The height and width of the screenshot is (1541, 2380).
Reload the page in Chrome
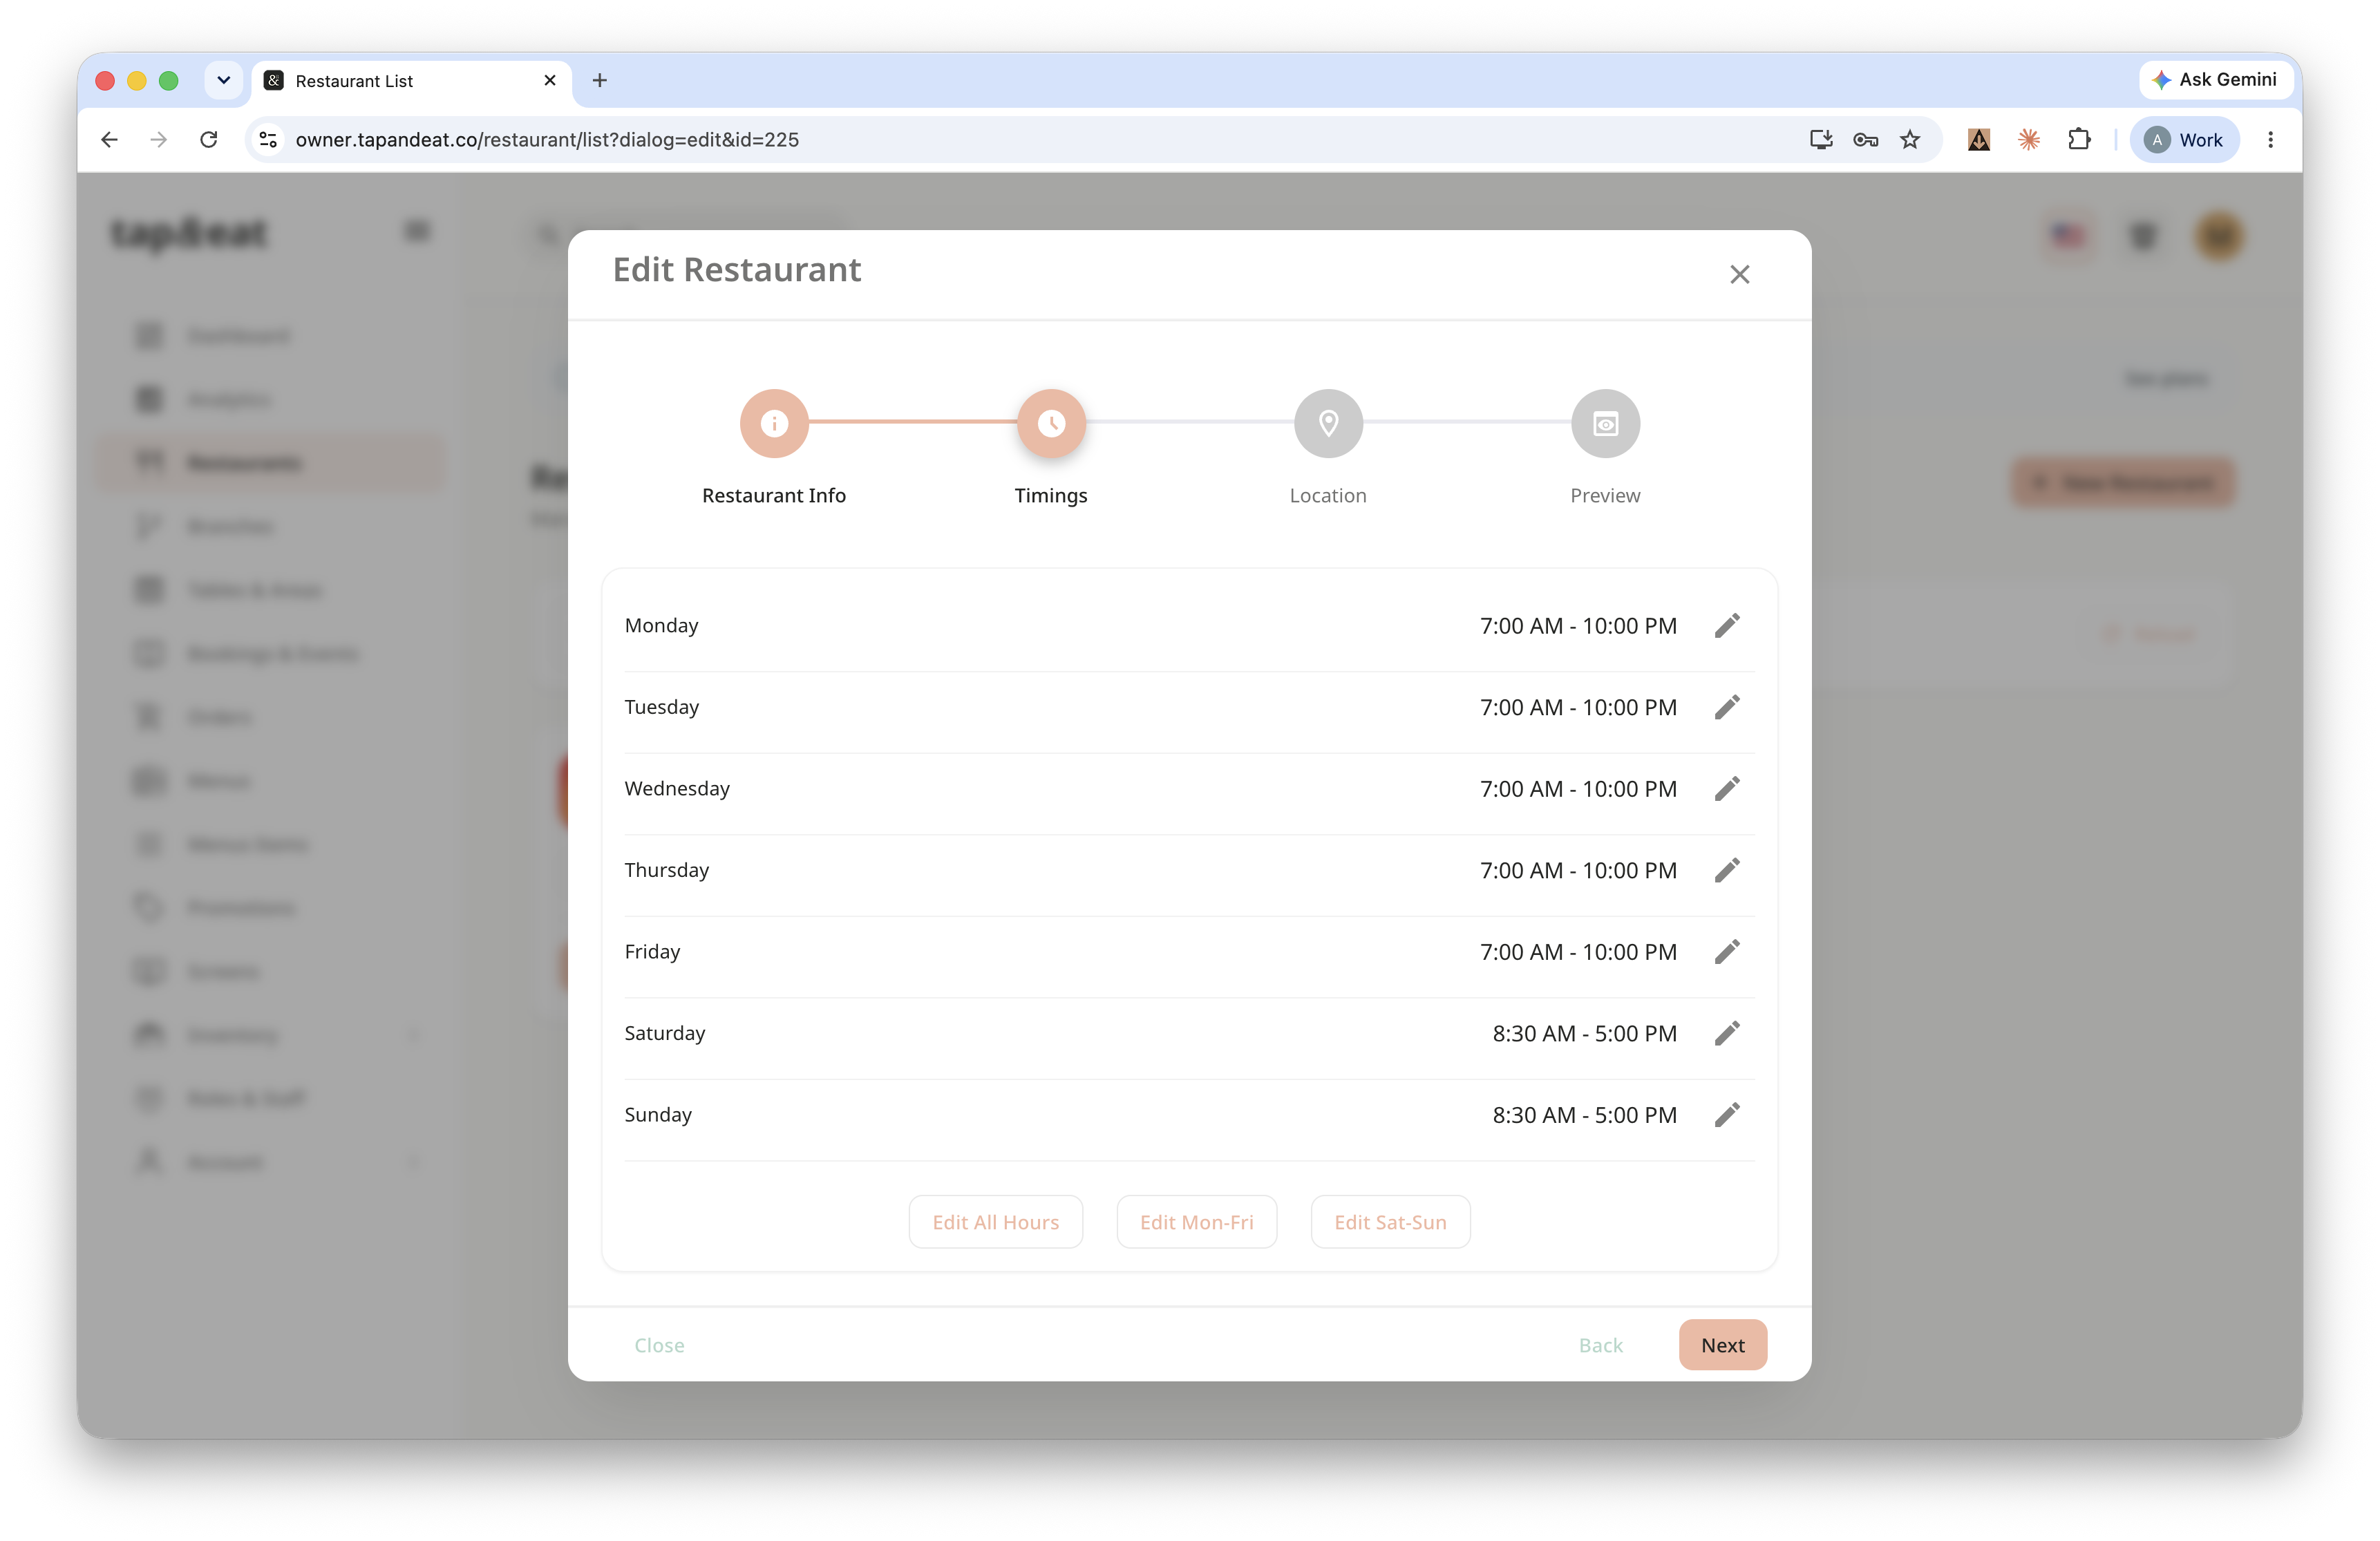coord(209,140)
